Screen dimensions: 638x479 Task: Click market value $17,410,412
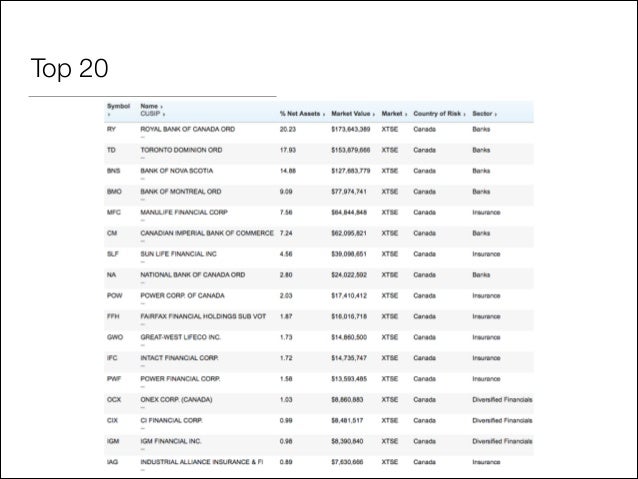click(349, 296)
